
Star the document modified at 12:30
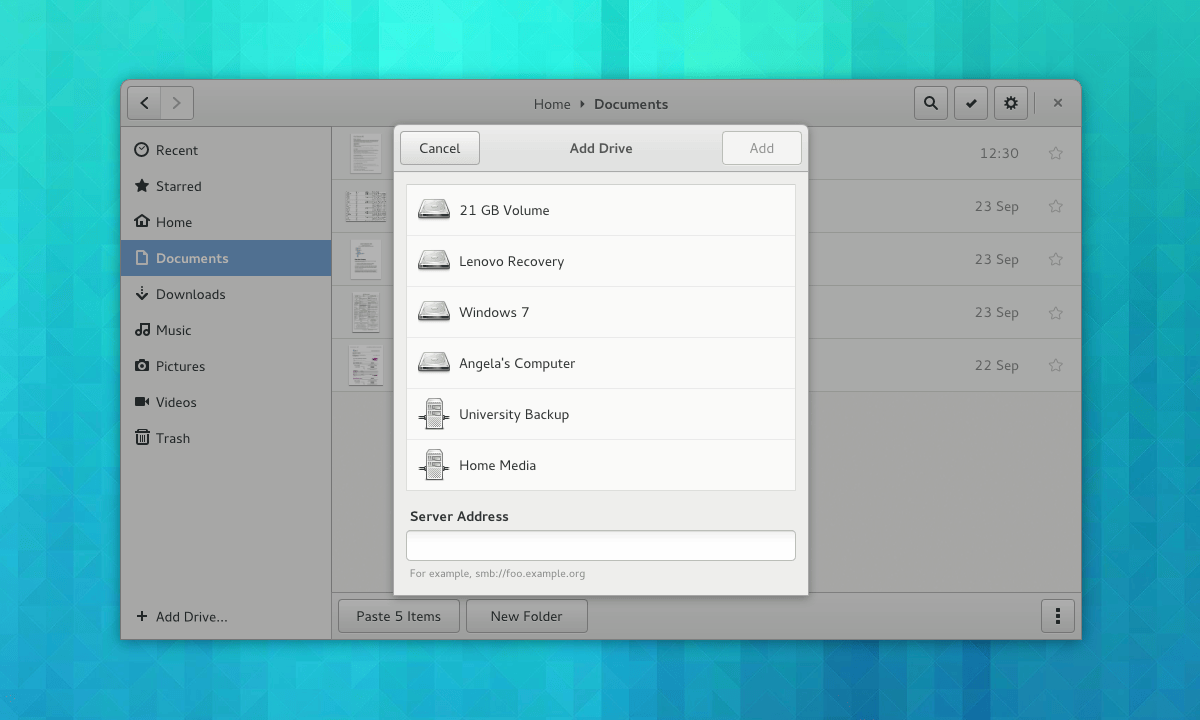1055,153
